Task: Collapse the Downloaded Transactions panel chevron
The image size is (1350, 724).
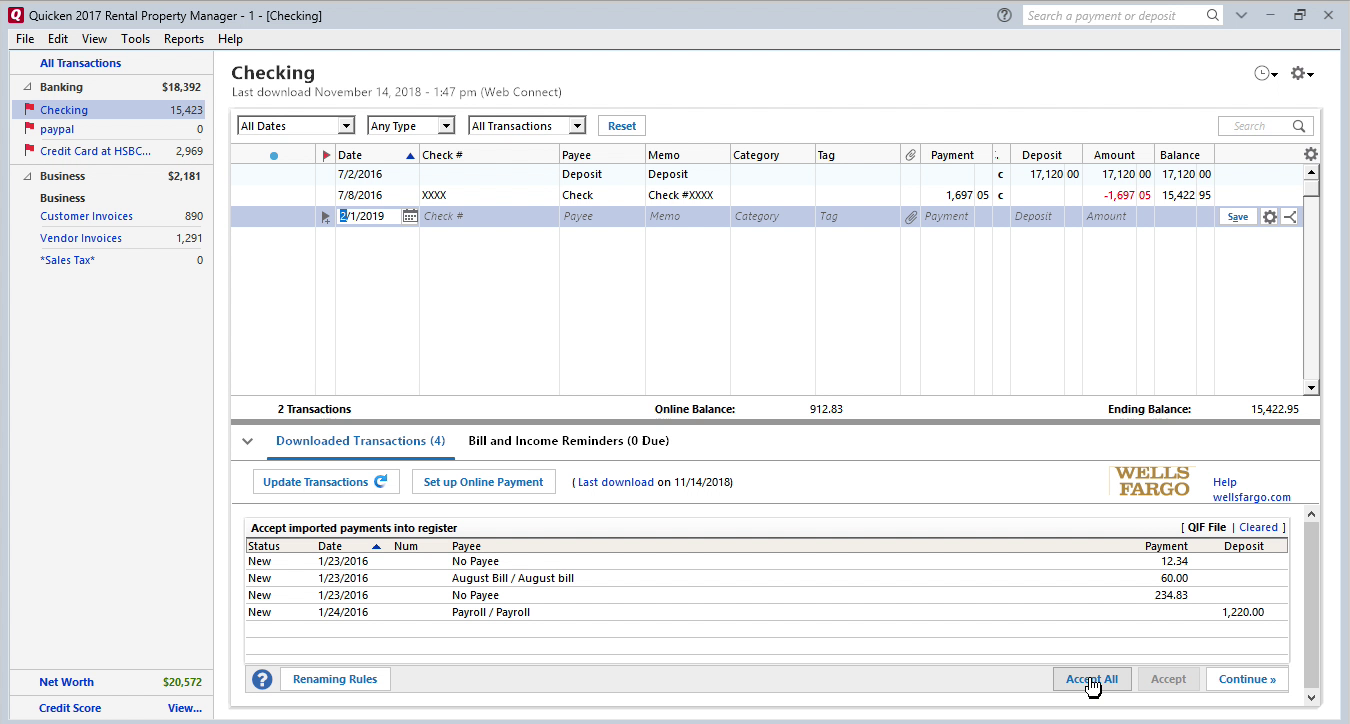Action: click(x=247, y=441)
